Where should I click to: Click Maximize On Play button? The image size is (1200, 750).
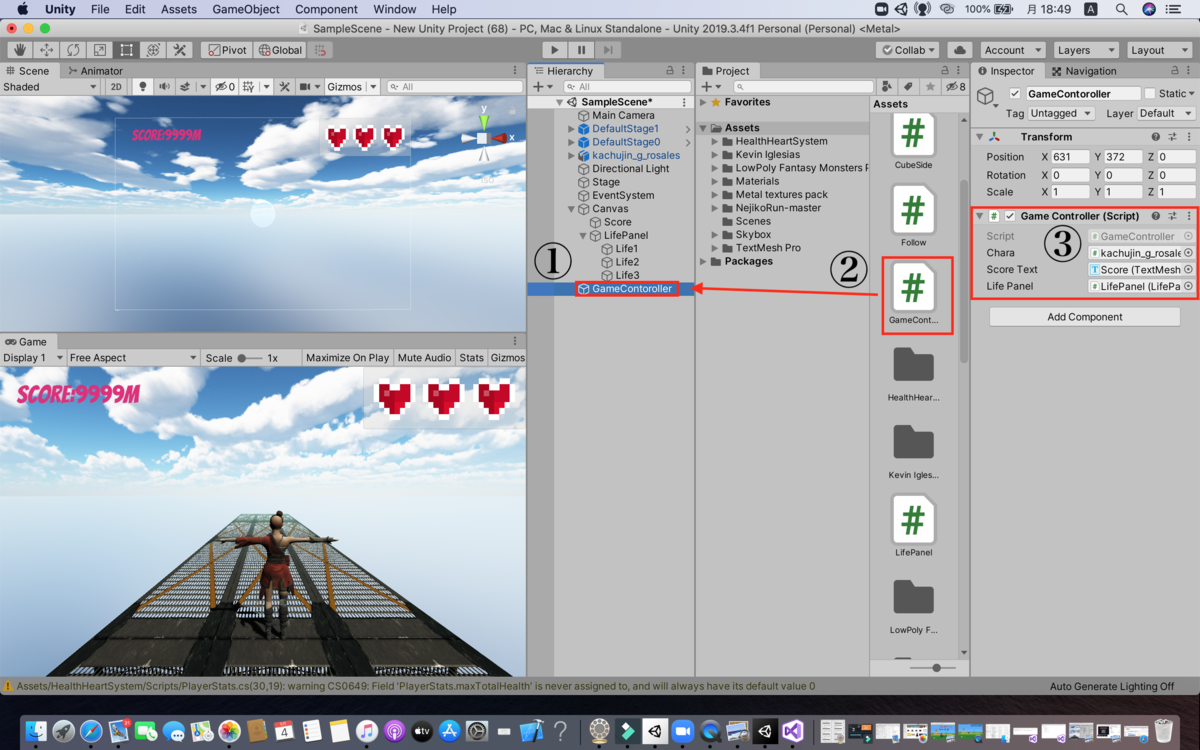pyautogui.click(x=348, y=358)
